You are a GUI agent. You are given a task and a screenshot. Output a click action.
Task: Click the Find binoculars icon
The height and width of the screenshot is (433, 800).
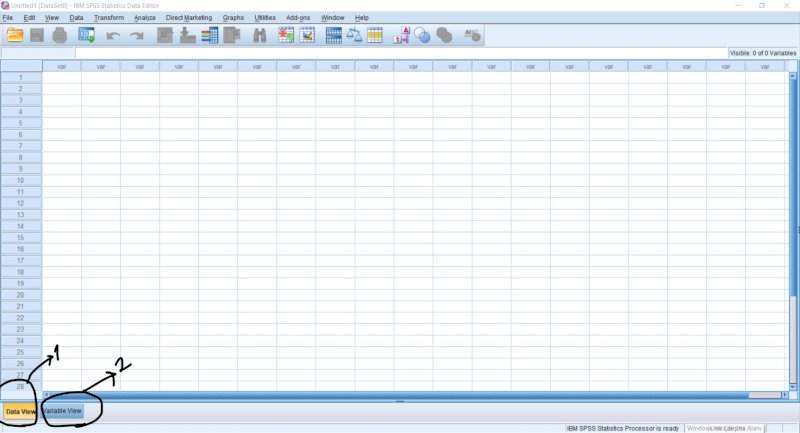[x=260, y=35]
